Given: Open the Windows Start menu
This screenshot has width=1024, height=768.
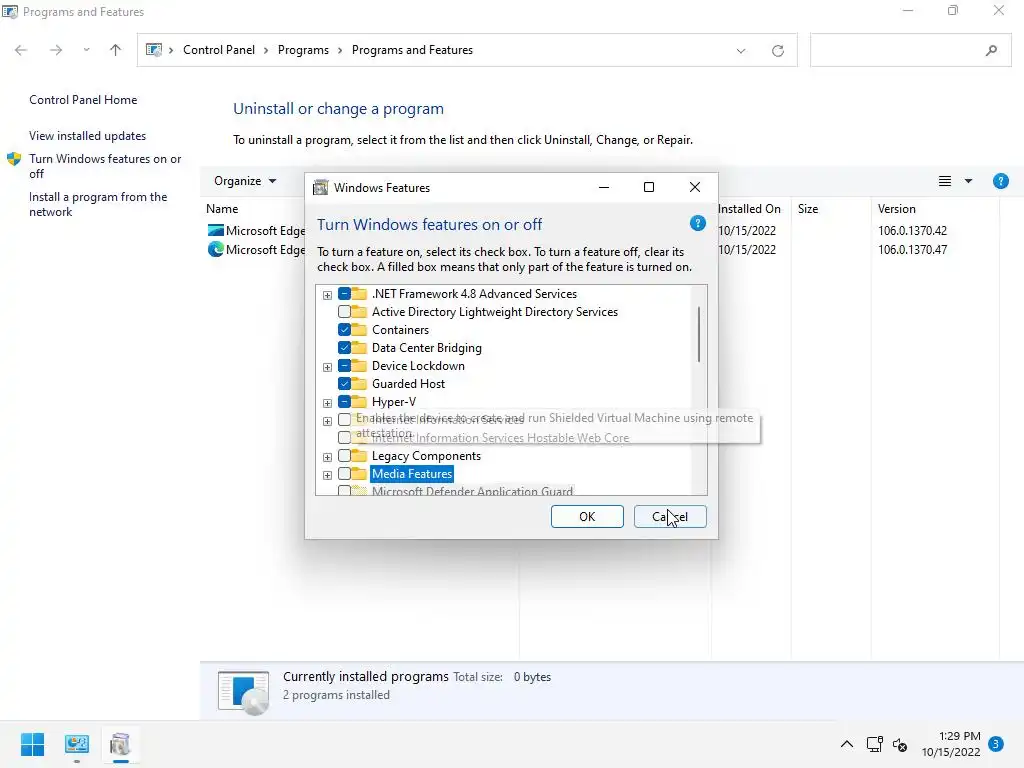Looking at the screenshot, I should (x=32, y=744).
